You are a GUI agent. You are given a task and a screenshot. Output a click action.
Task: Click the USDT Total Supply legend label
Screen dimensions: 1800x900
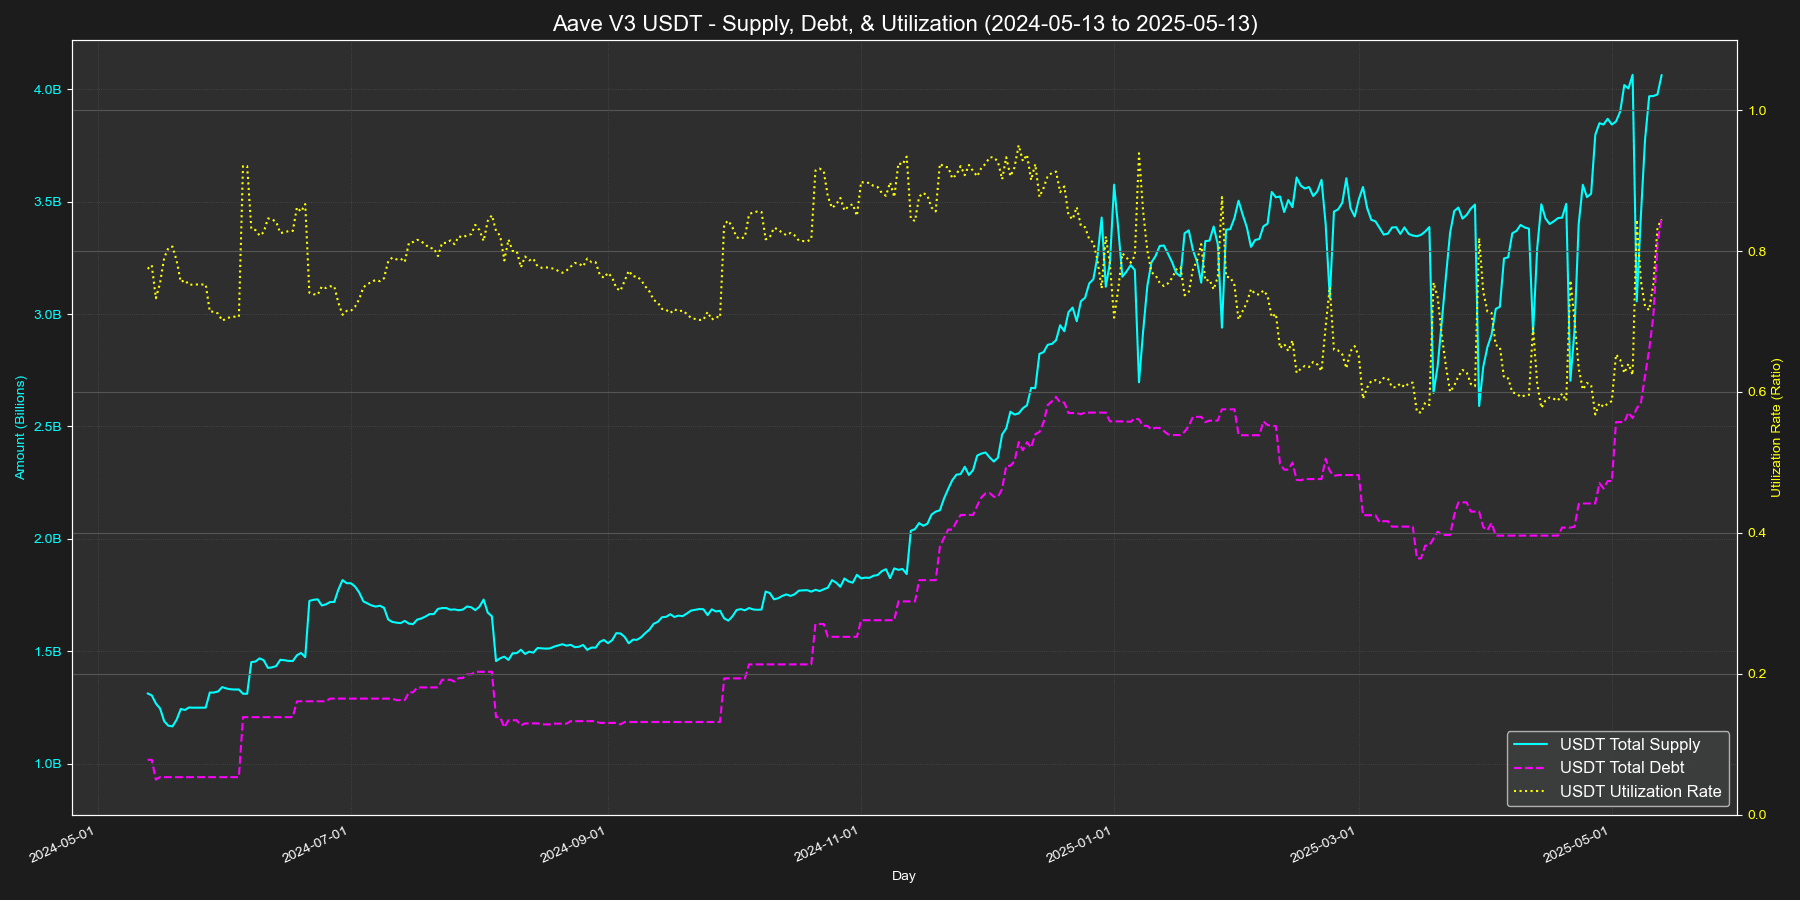coord(1629,744)
